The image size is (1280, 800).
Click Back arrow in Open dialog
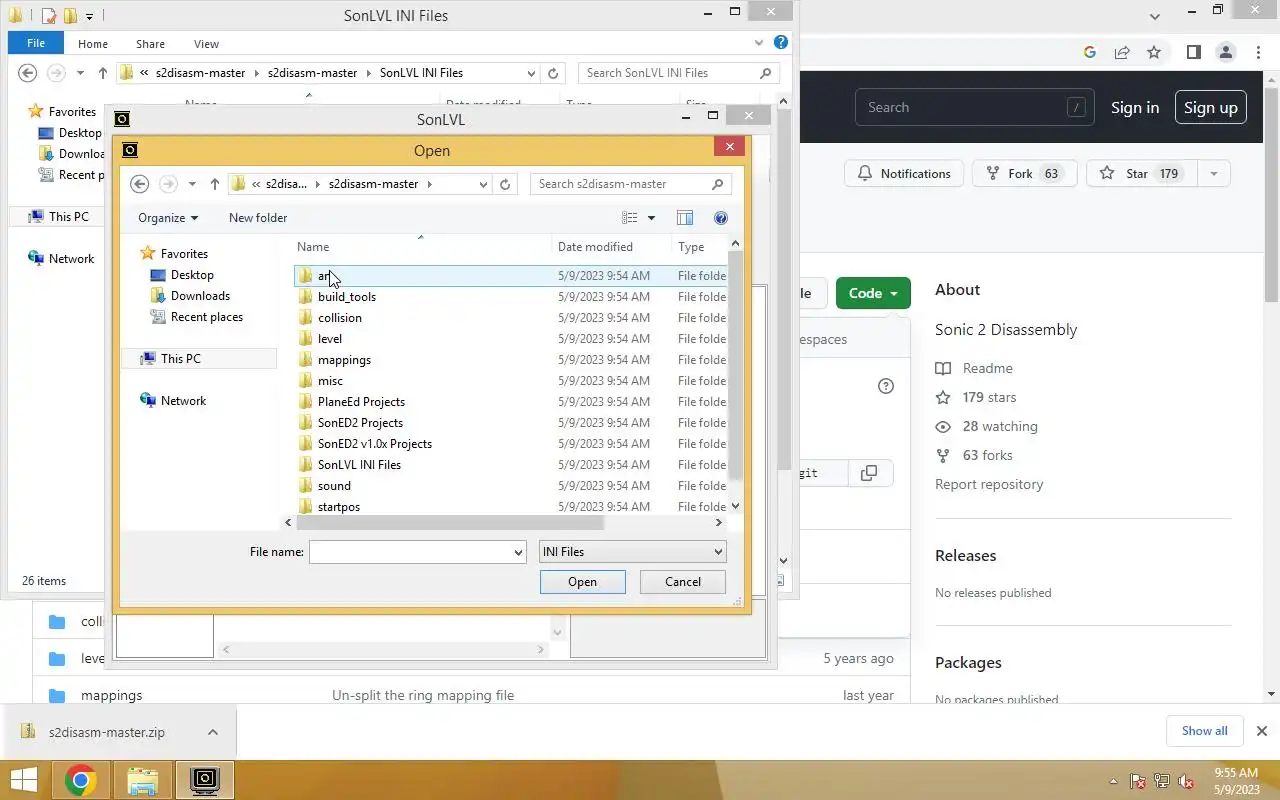pyautogui.click(x=140, y=184)
